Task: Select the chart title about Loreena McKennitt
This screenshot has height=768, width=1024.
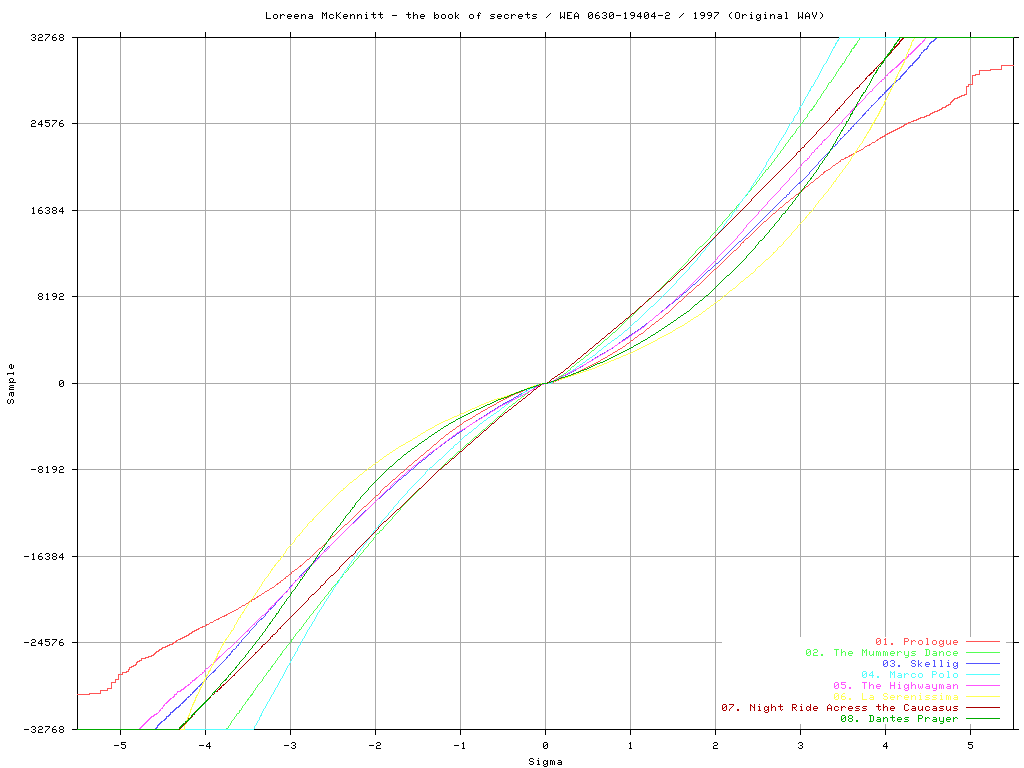Action: tap(545, 15)
